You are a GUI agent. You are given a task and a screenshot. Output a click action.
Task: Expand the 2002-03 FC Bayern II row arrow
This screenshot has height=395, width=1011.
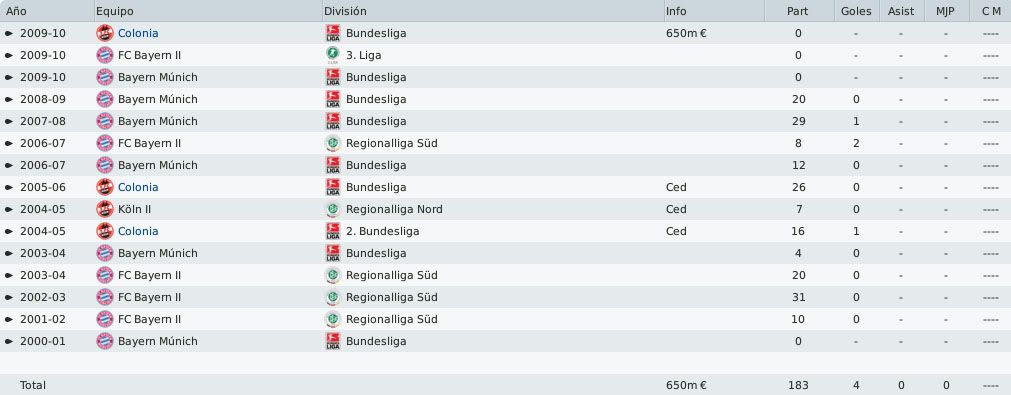pos(9,297)
